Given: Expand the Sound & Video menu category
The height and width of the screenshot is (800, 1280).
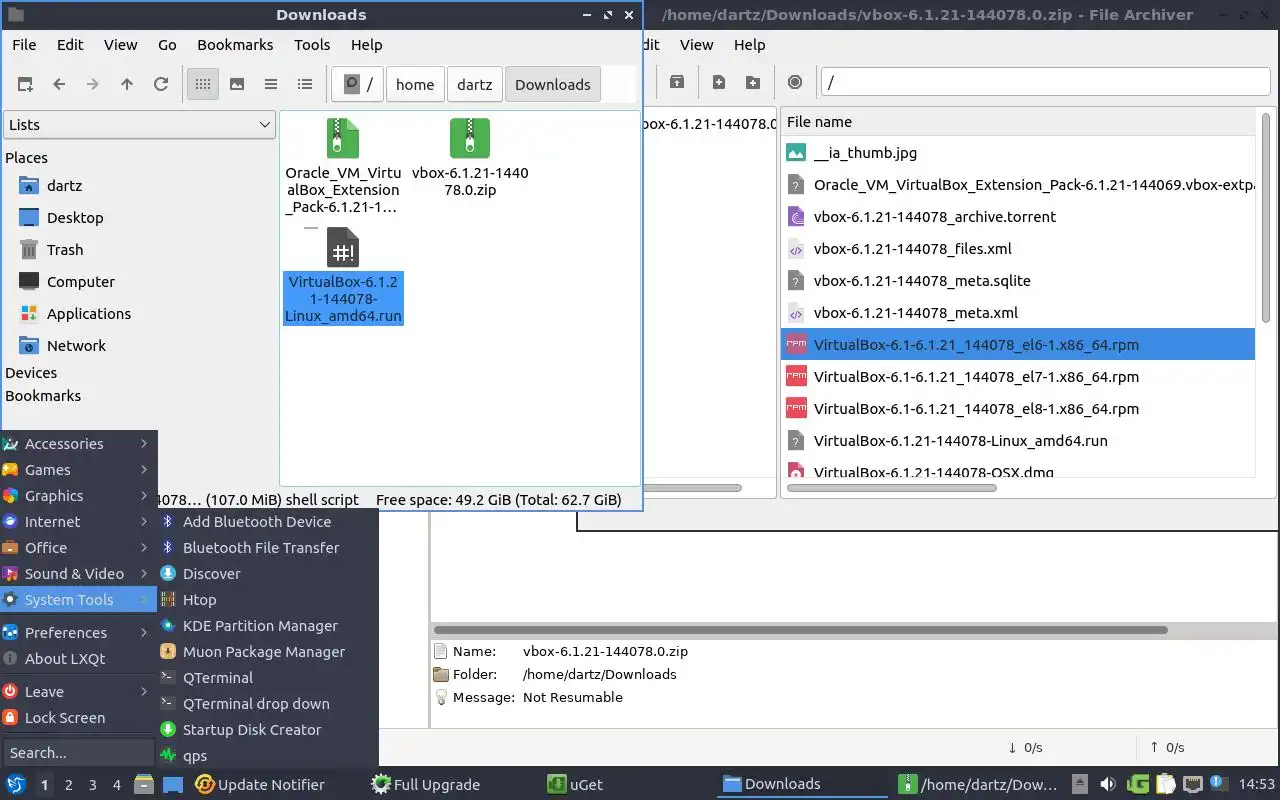Looking at the screenshot, I should click(x=78, y=574).
